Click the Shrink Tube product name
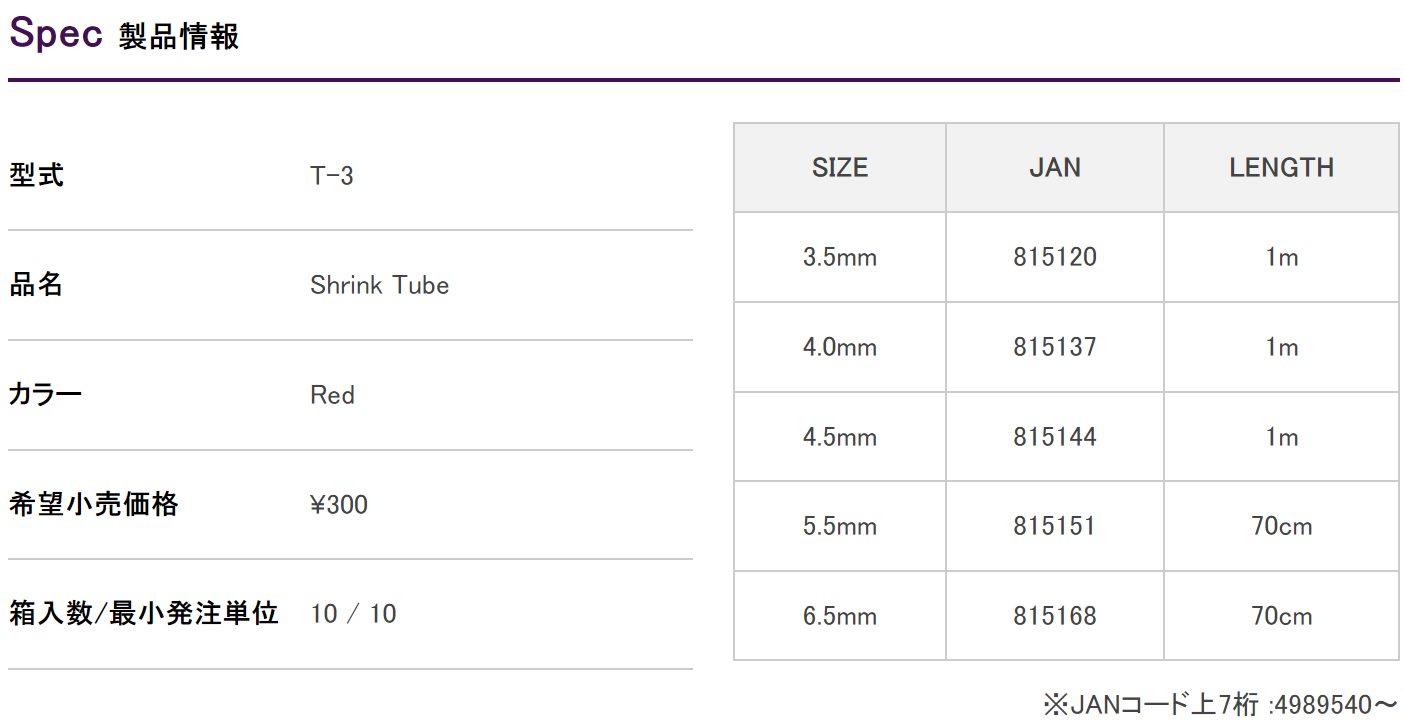Viewport: 1404px width, 726px height. (380, 285)
